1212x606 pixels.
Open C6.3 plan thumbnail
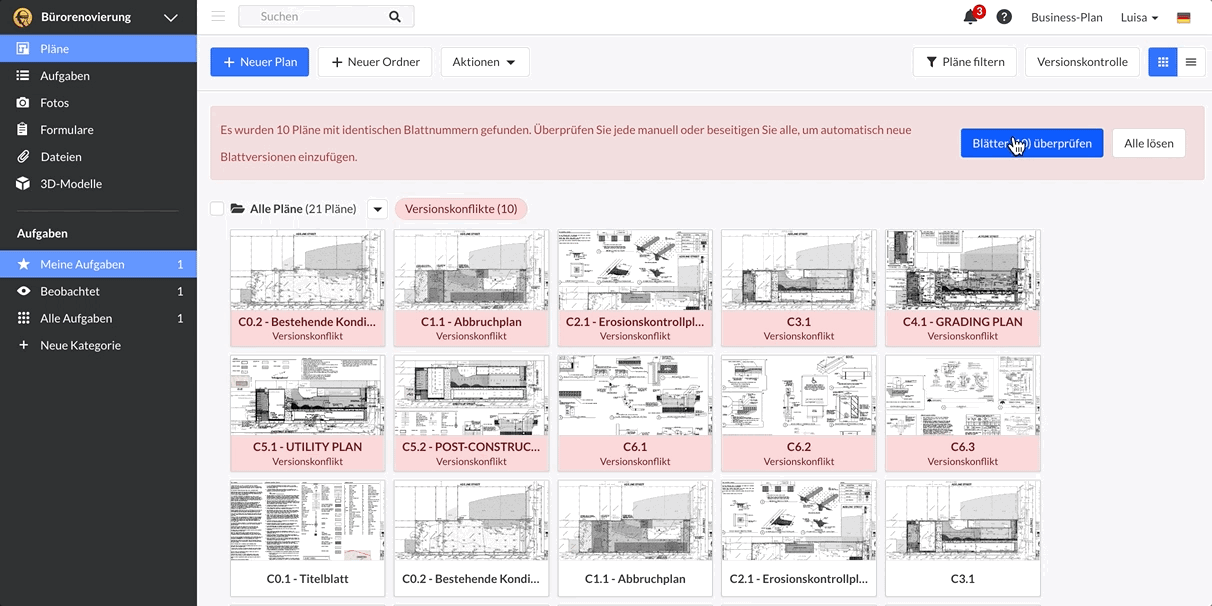tap(963, 413)
